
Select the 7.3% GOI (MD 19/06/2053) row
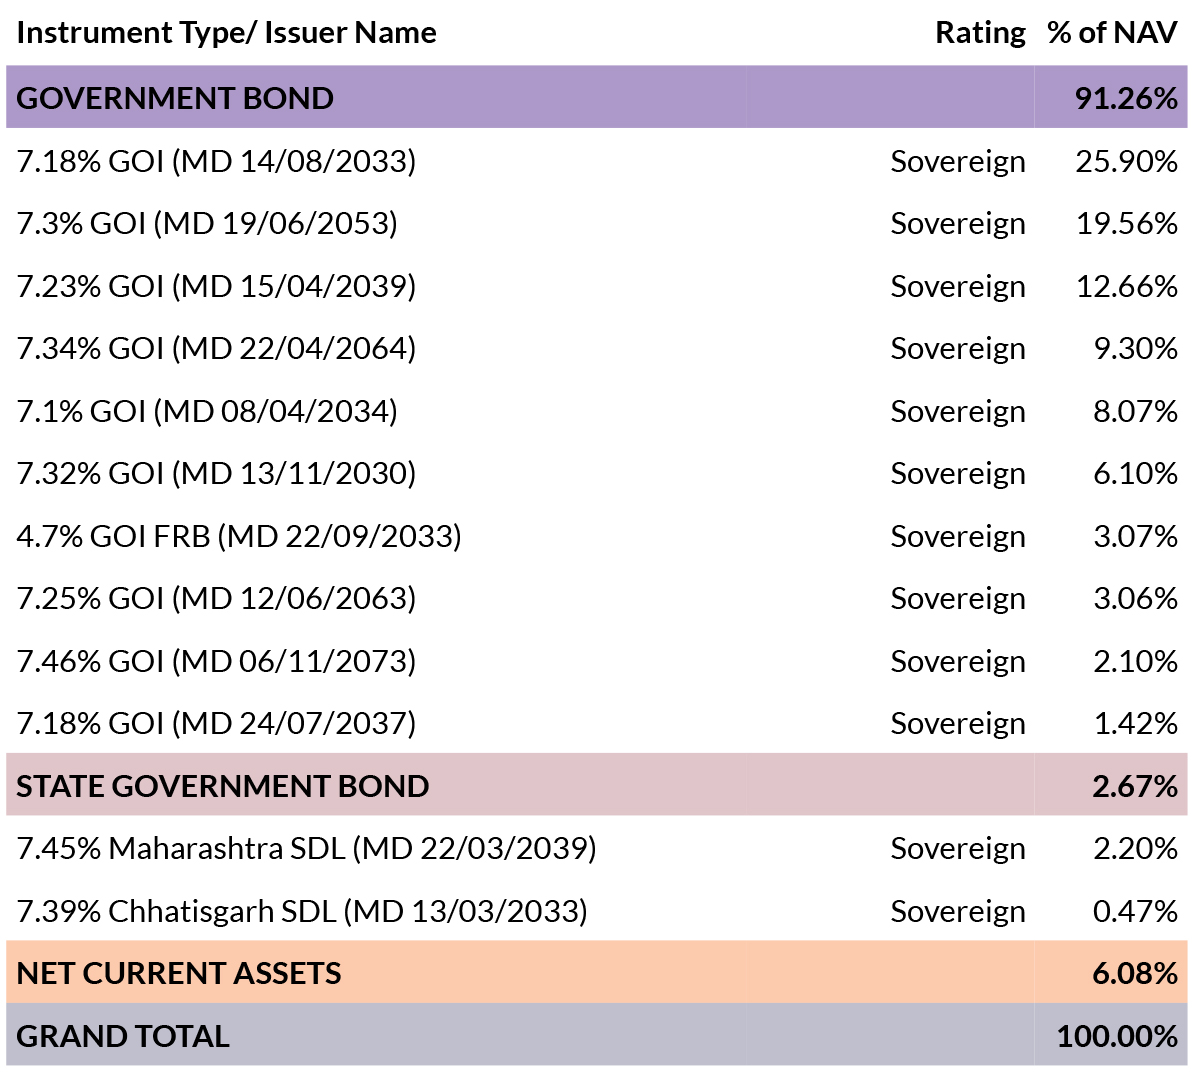coord(597,222)
